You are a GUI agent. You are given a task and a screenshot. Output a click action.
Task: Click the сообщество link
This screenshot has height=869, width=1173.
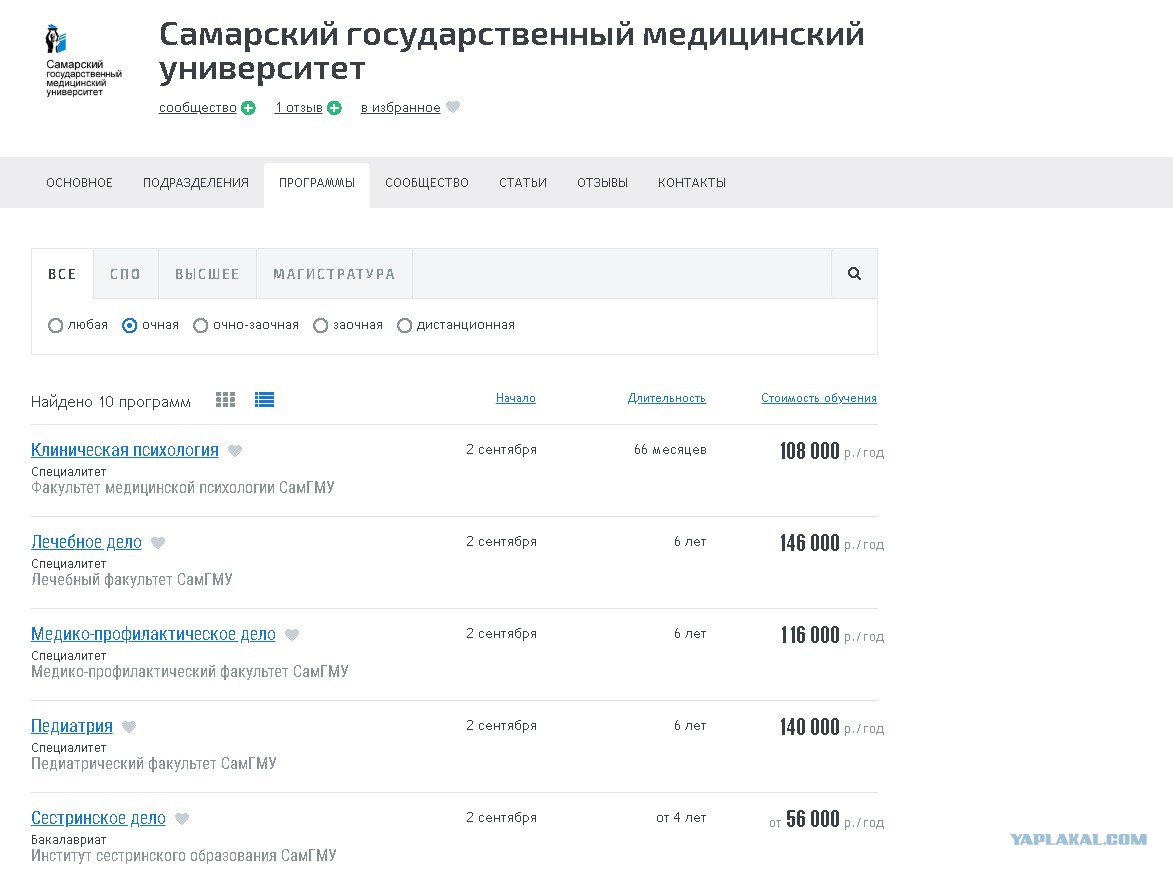[x=197, y=108]
